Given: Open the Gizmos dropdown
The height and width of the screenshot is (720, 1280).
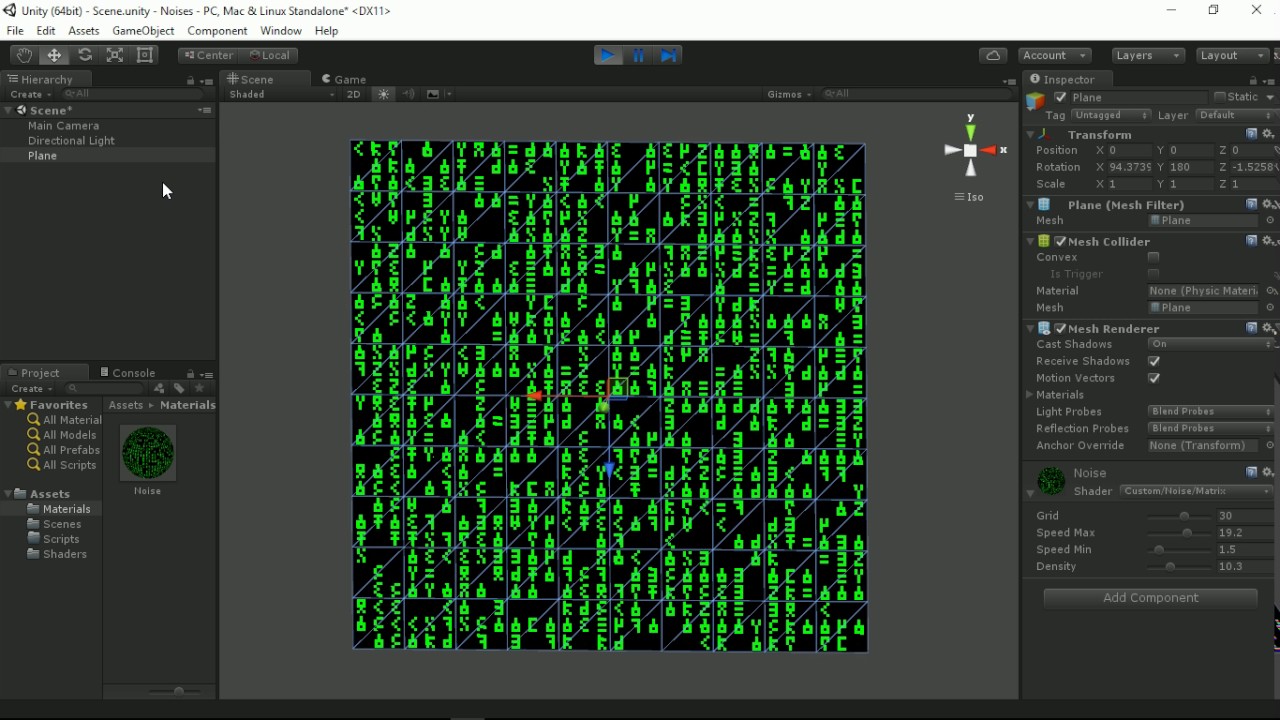Looking at the screenshot, I should pyautogui.click(x=790, y=94).
